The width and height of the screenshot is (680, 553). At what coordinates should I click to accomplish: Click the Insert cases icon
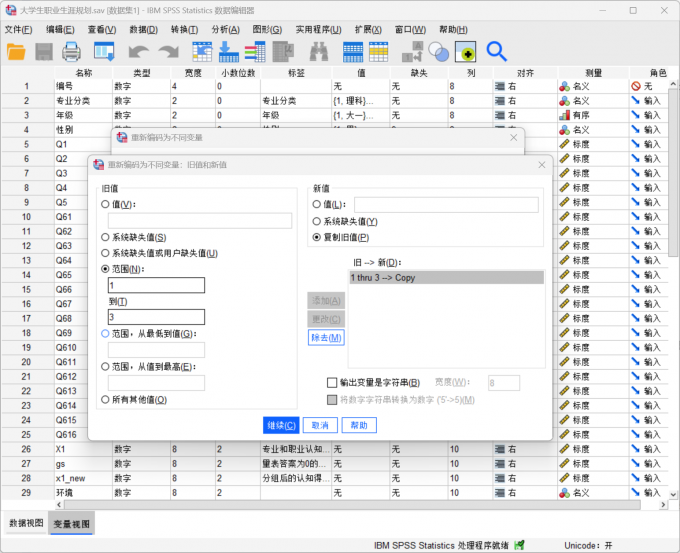353,52
